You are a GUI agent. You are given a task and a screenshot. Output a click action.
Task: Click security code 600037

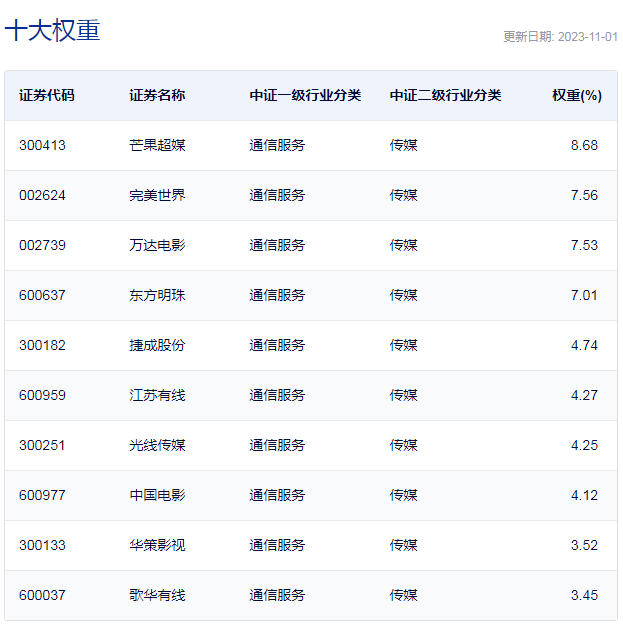pos(42,595)
